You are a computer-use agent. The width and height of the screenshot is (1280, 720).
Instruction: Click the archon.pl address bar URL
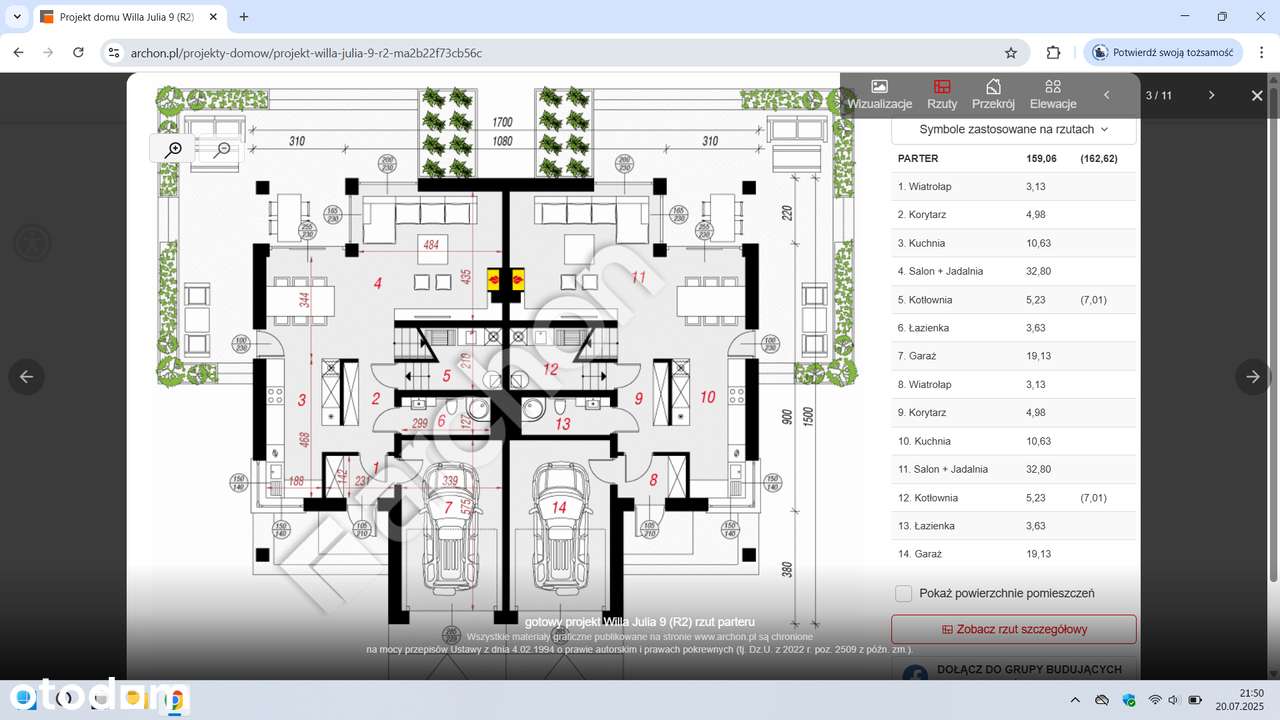(x=306, y=52)
